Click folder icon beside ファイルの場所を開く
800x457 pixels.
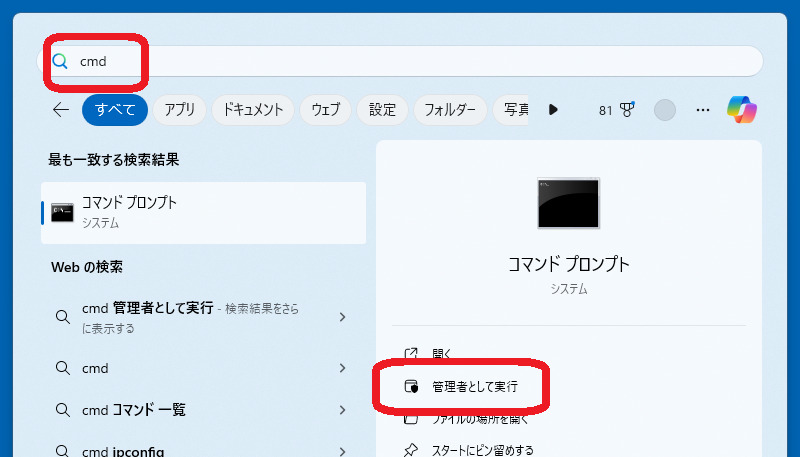(411, 419)
